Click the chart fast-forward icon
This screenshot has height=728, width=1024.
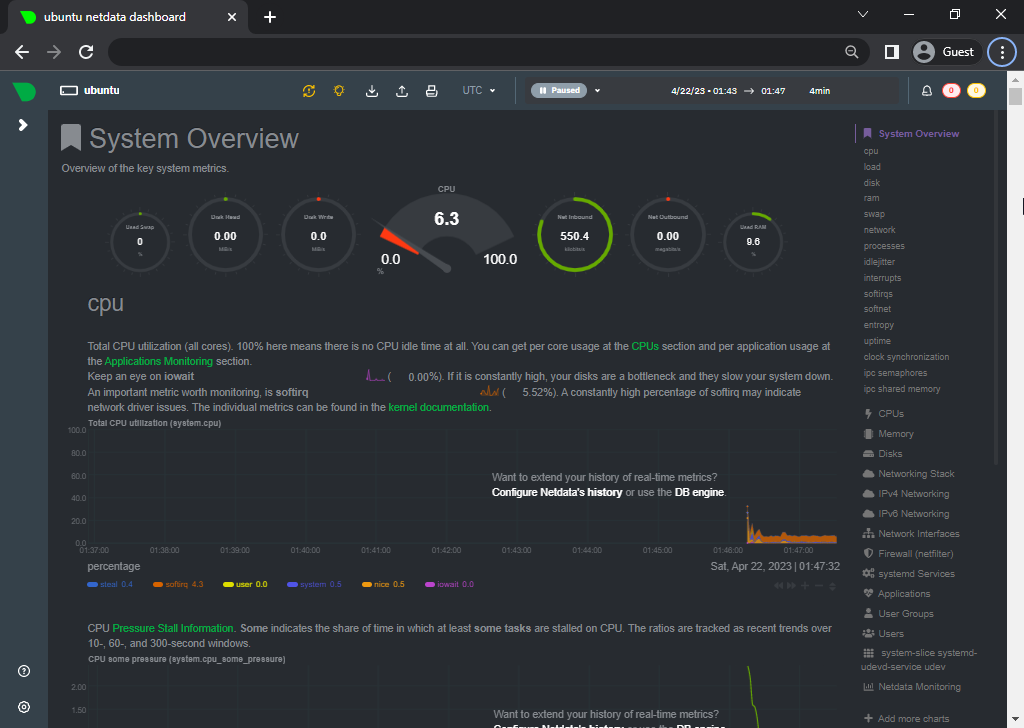point(792,586)
